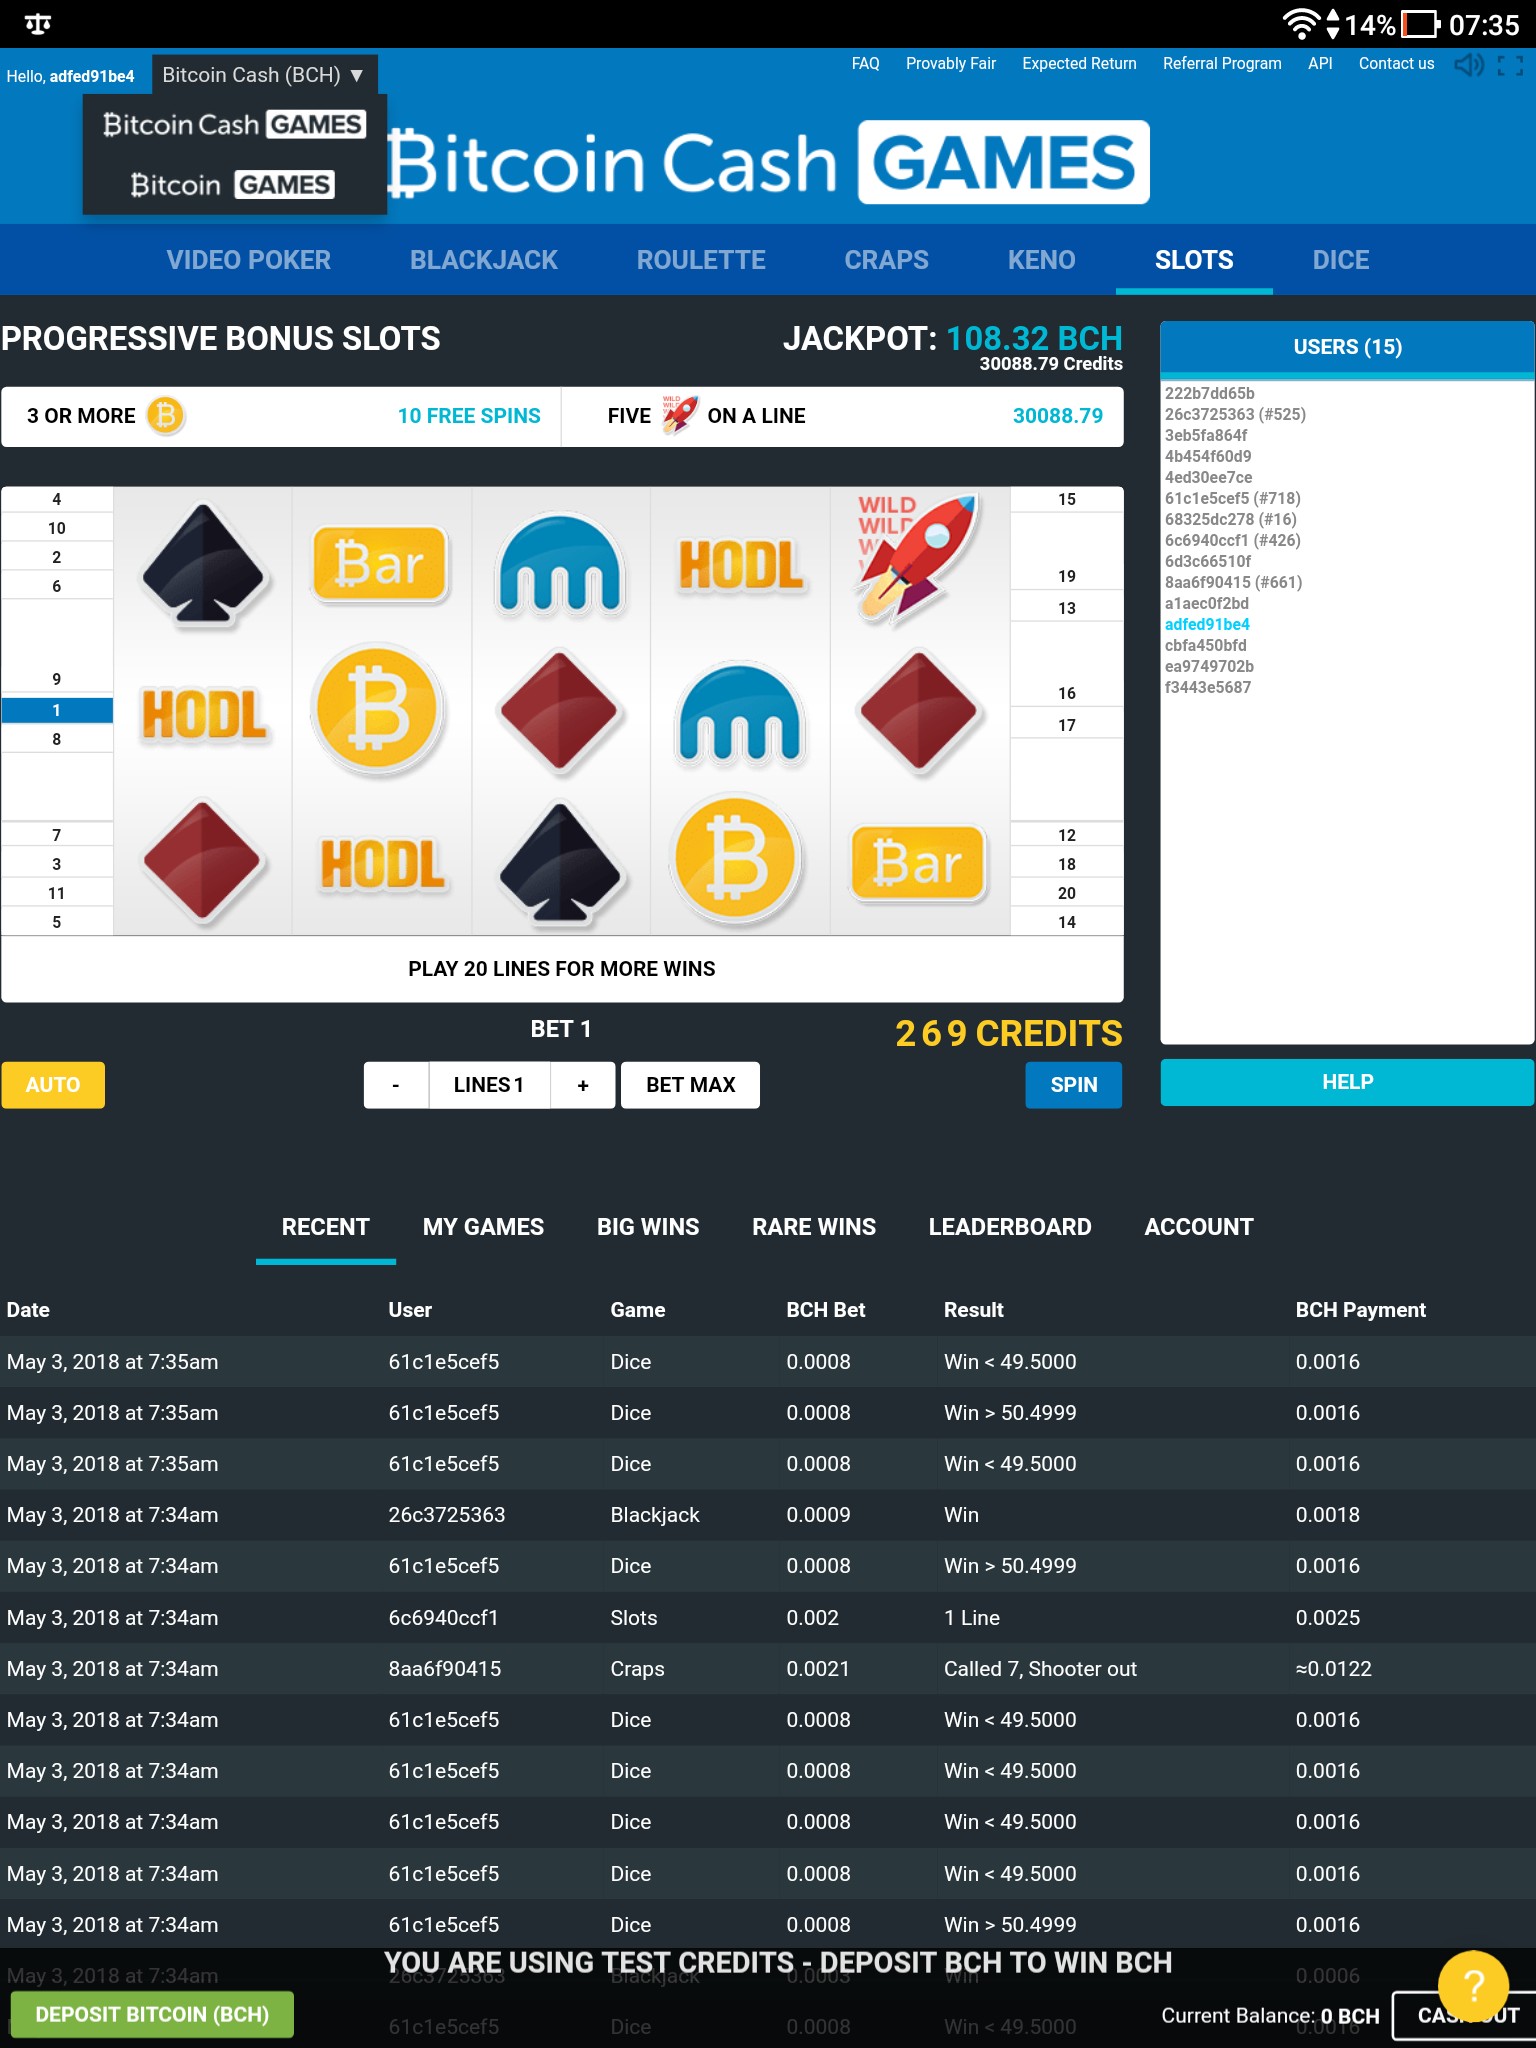Show the Big Wins tab

point(648,1227)
